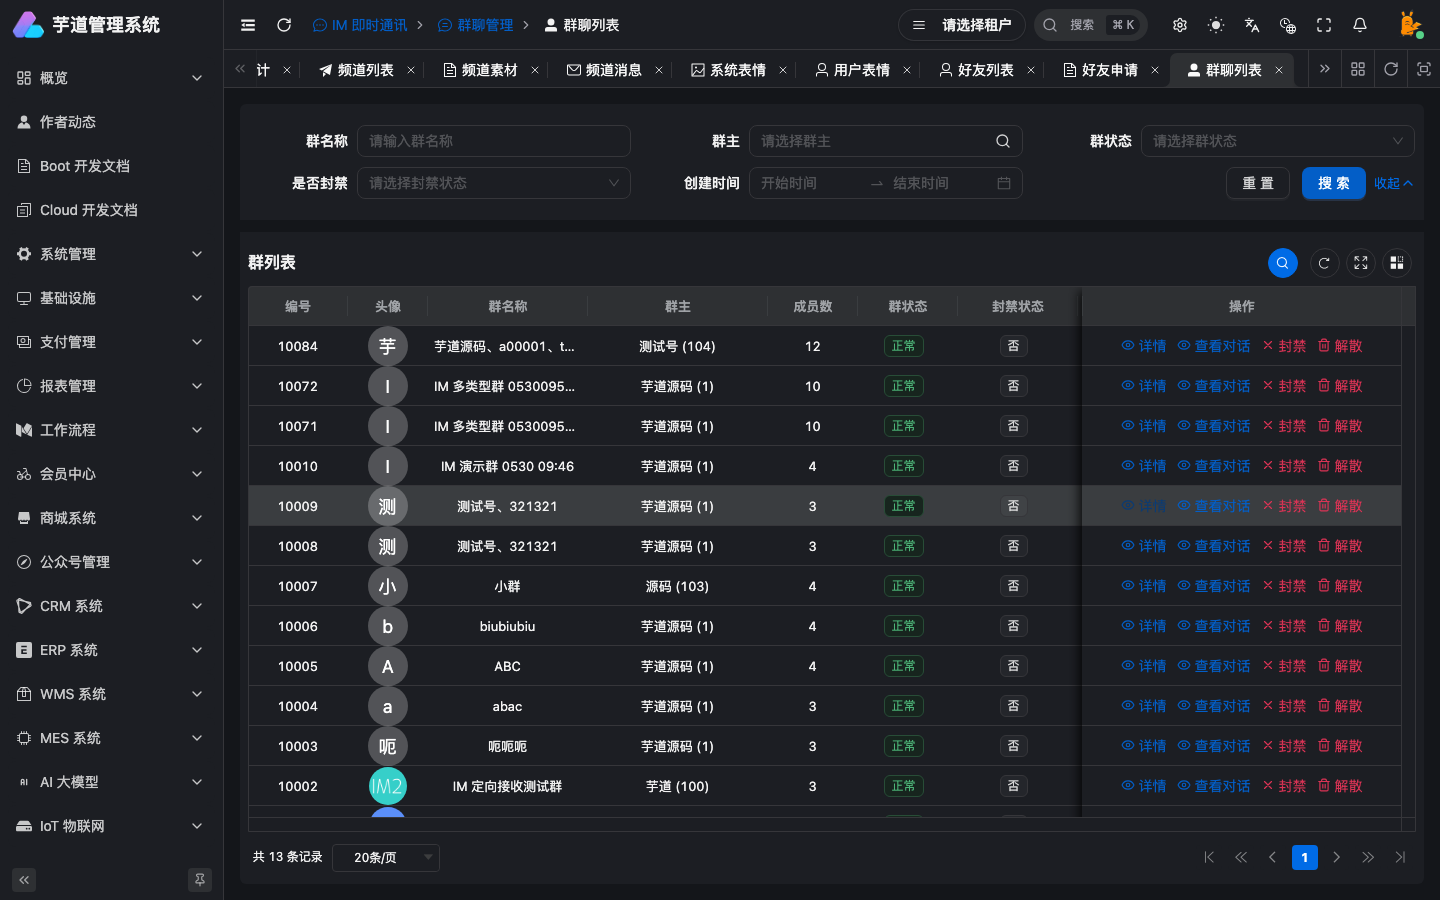Image resolution: width=1440 pixels, height=900 pixels.
Task: Go to the next page arrow
Action: click(x=1336, y=857)
